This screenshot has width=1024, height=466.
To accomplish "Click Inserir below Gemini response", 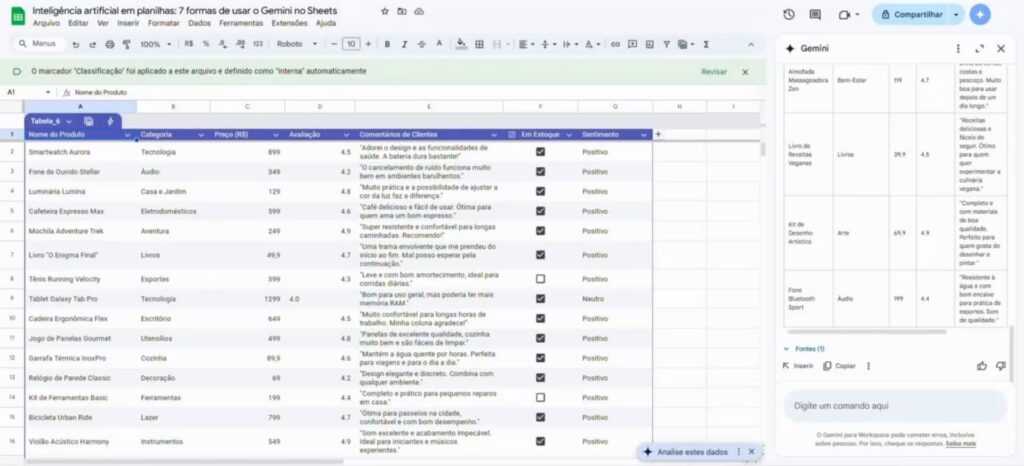I will pos(798,366).
